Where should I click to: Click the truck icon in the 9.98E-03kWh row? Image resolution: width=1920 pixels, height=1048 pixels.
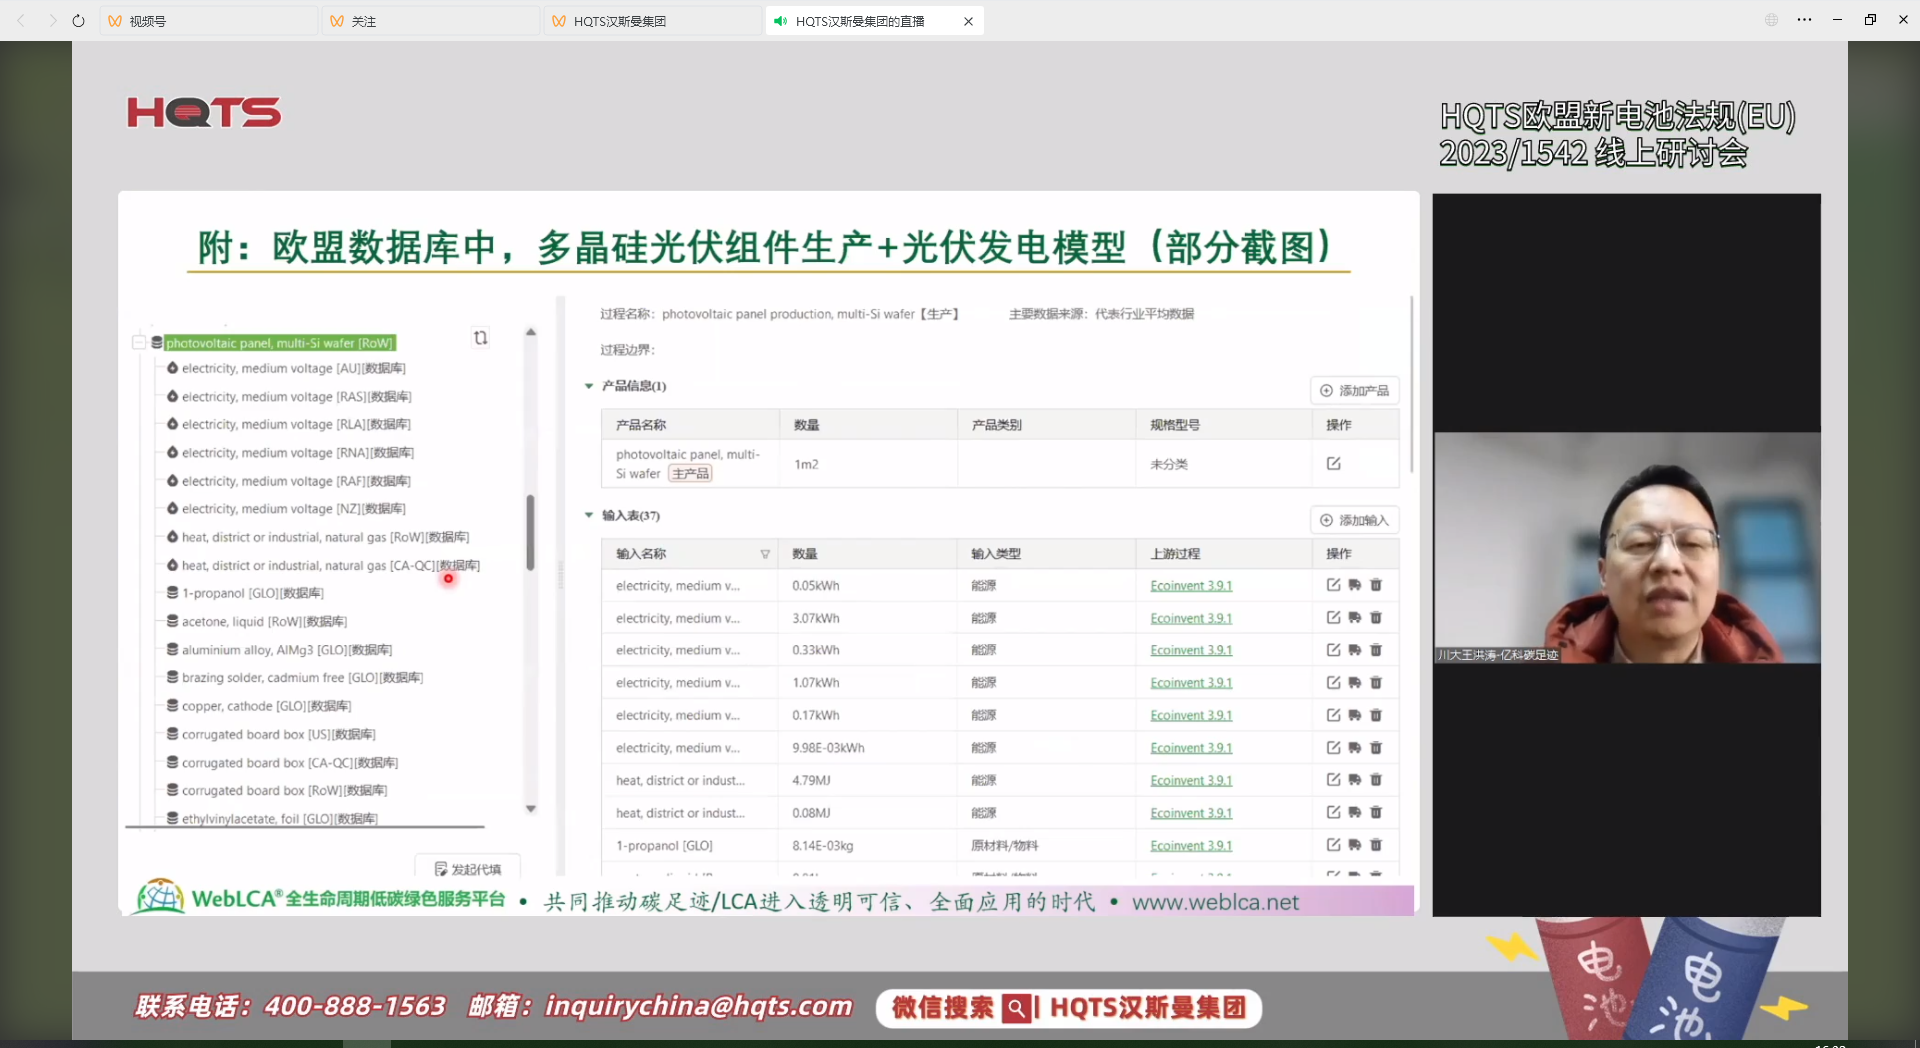(x=1355, y=748)
